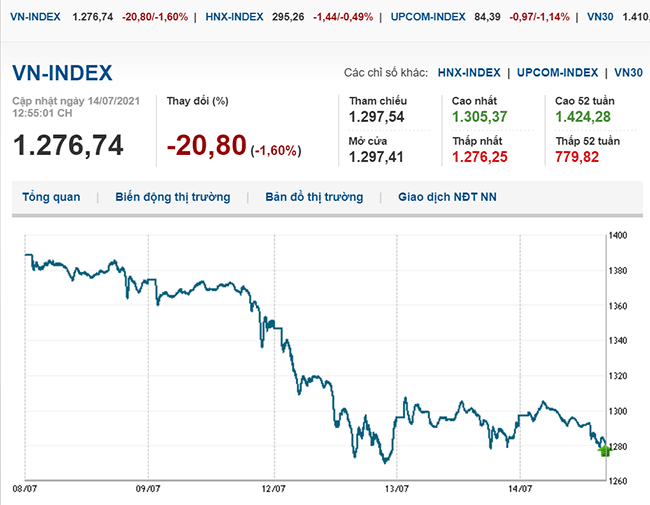Click the 13/07 date label on the chart axis
650x505 pixels.
coord(398,489)
